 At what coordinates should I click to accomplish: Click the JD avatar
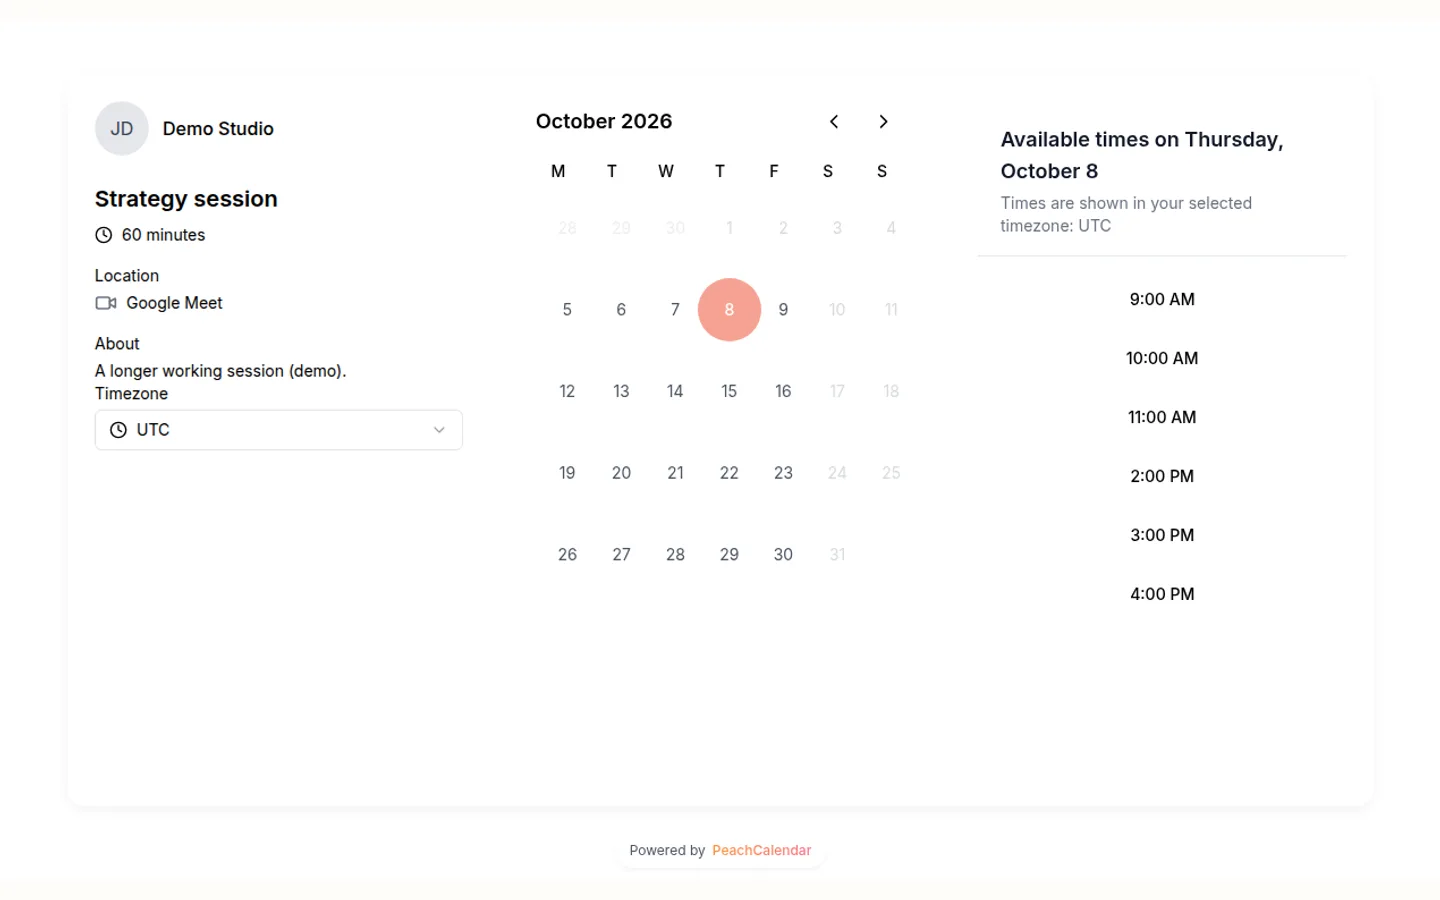pyautogui.click(x=122, y=129)
